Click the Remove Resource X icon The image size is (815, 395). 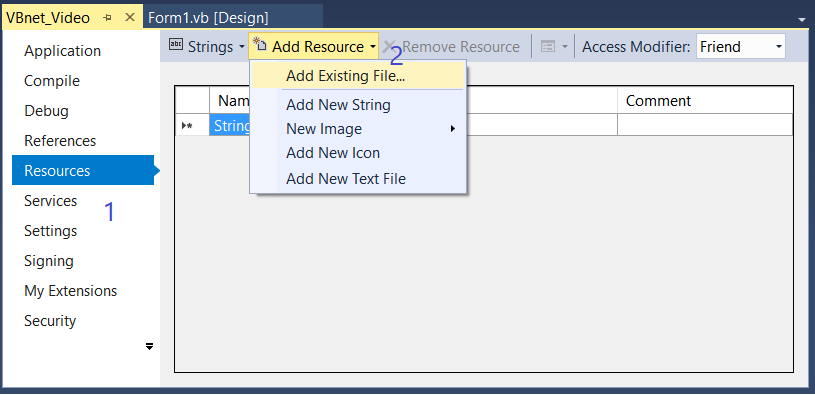point(389,47)
